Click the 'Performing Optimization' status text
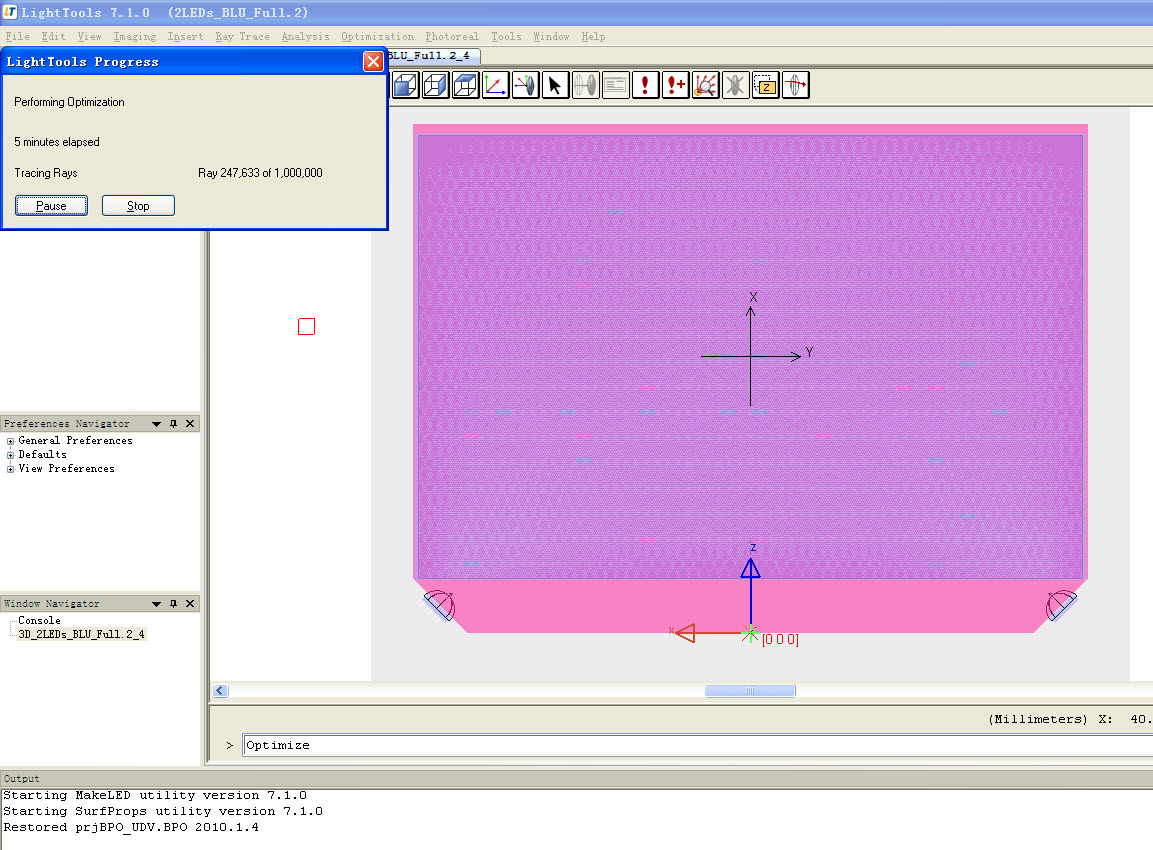Viewport: 1153px width, 850px height. tap(69, 102)
